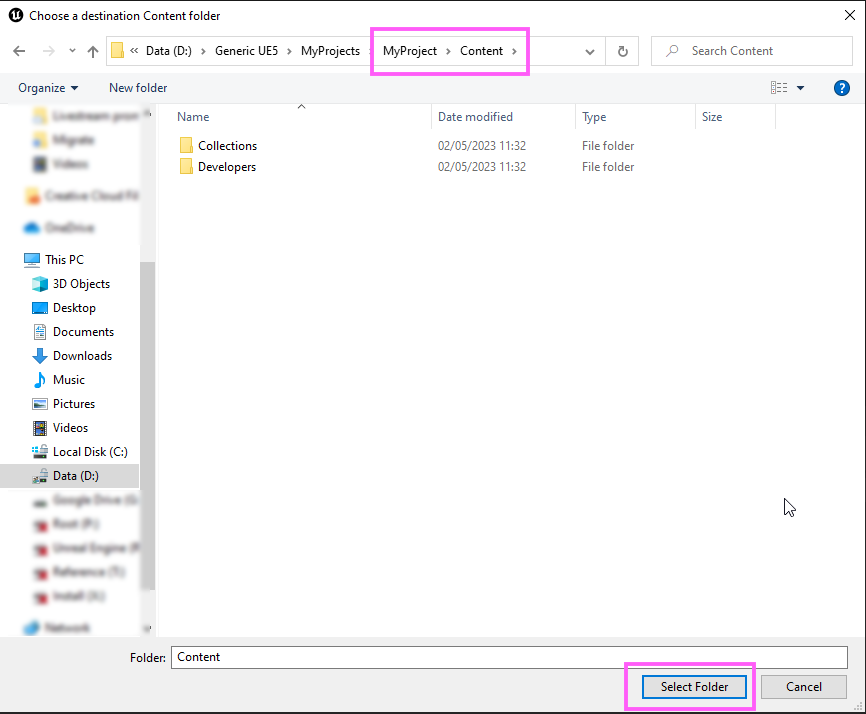Click the This PC computer icon
This screenshot has width=866, height=714.
[32, 260]
